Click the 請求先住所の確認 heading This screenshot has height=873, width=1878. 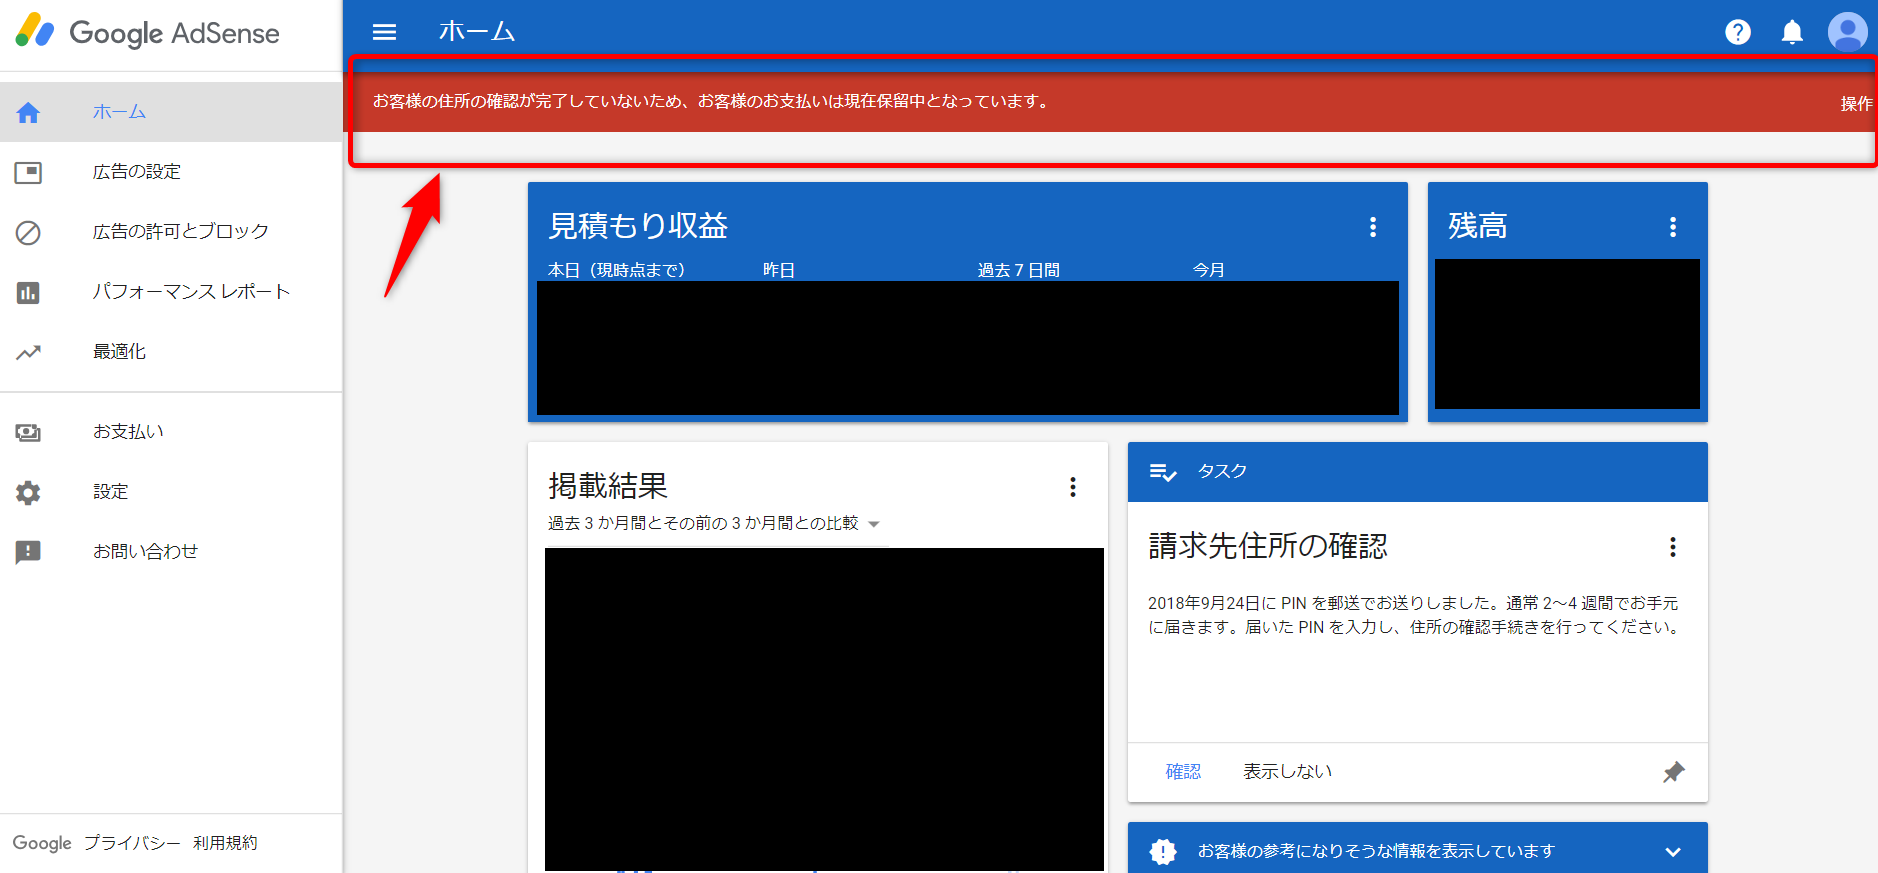click(1268, 546)
